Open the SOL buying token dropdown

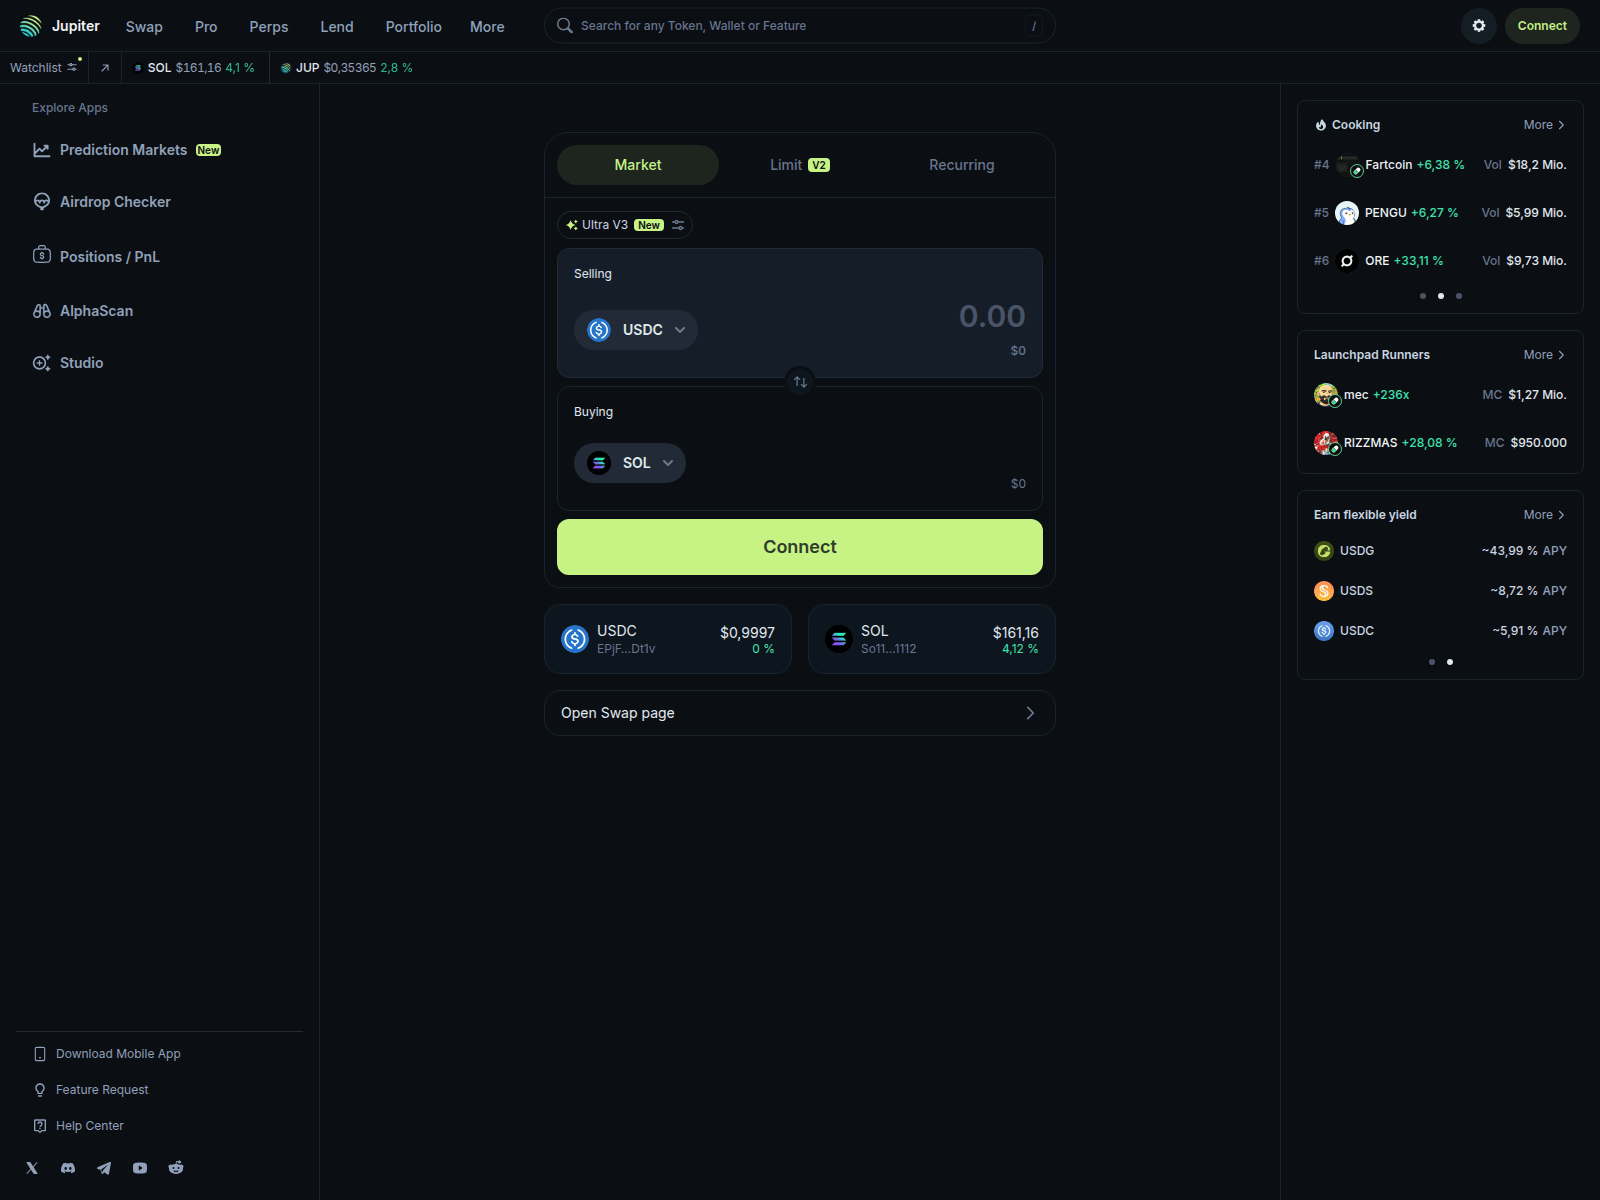[630, 463]
